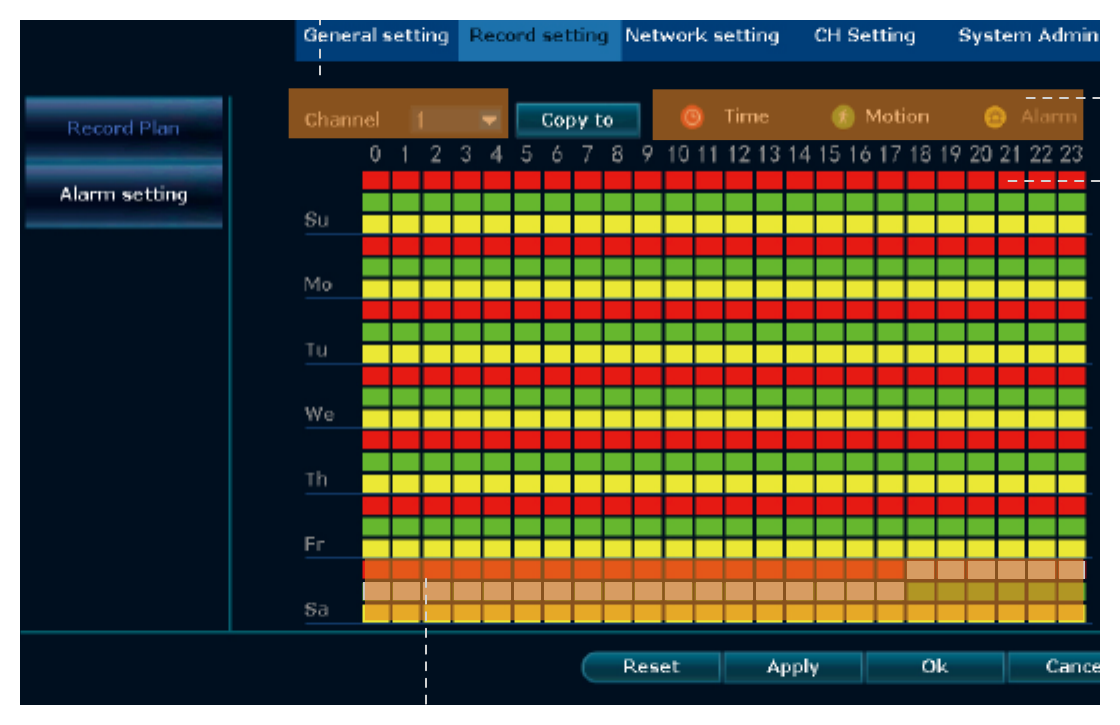Select the Motion recording icon
This screenshot has width=1120, height=725.
(843, 116)
